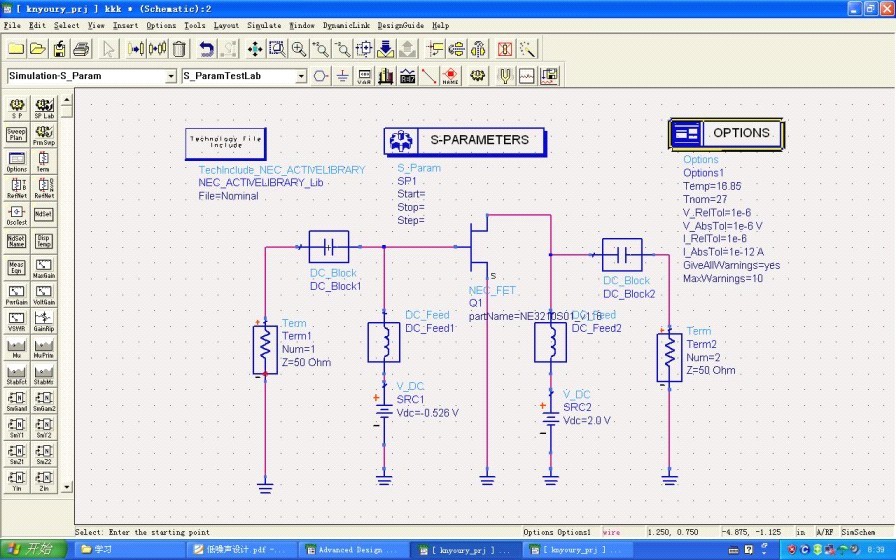Click the wire/pin NAME label tool
The height and width of the screenshot is (560, 896).
click(x=450, y=76)
